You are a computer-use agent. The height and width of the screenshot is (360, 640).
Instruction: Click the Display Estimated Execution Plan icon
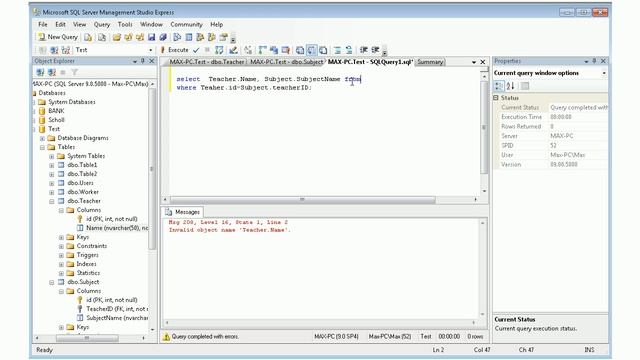[219, 50]
